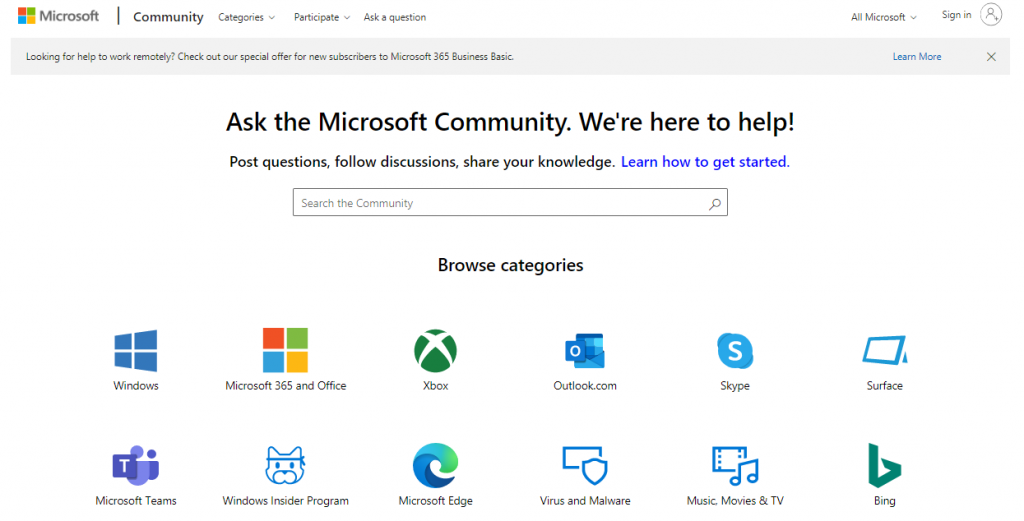Open the All Microsoft dropdown
Viewport: 1024px width, 521px height.
point(884,17)
